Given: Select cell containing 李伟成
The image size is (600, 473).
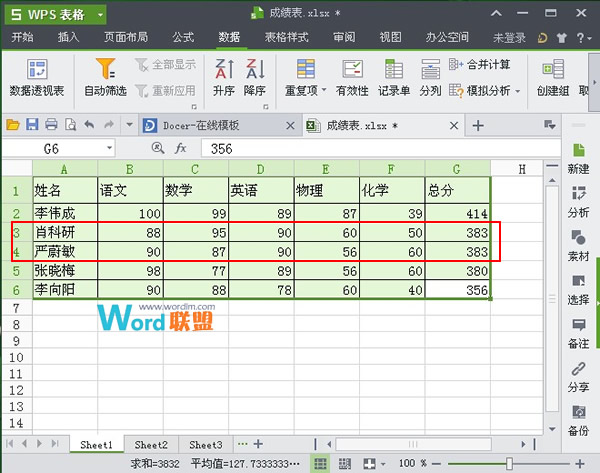Looking at the screenshot, I should coord(65,213).
